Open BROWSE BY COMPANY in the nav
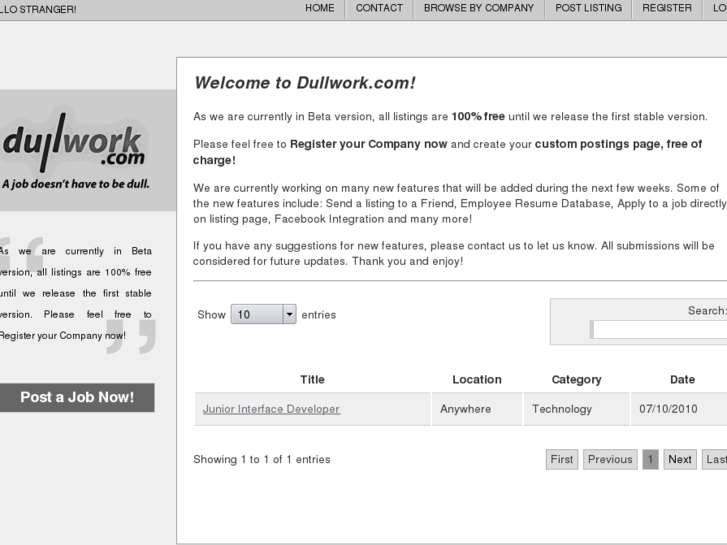 [x=478, y=8]
